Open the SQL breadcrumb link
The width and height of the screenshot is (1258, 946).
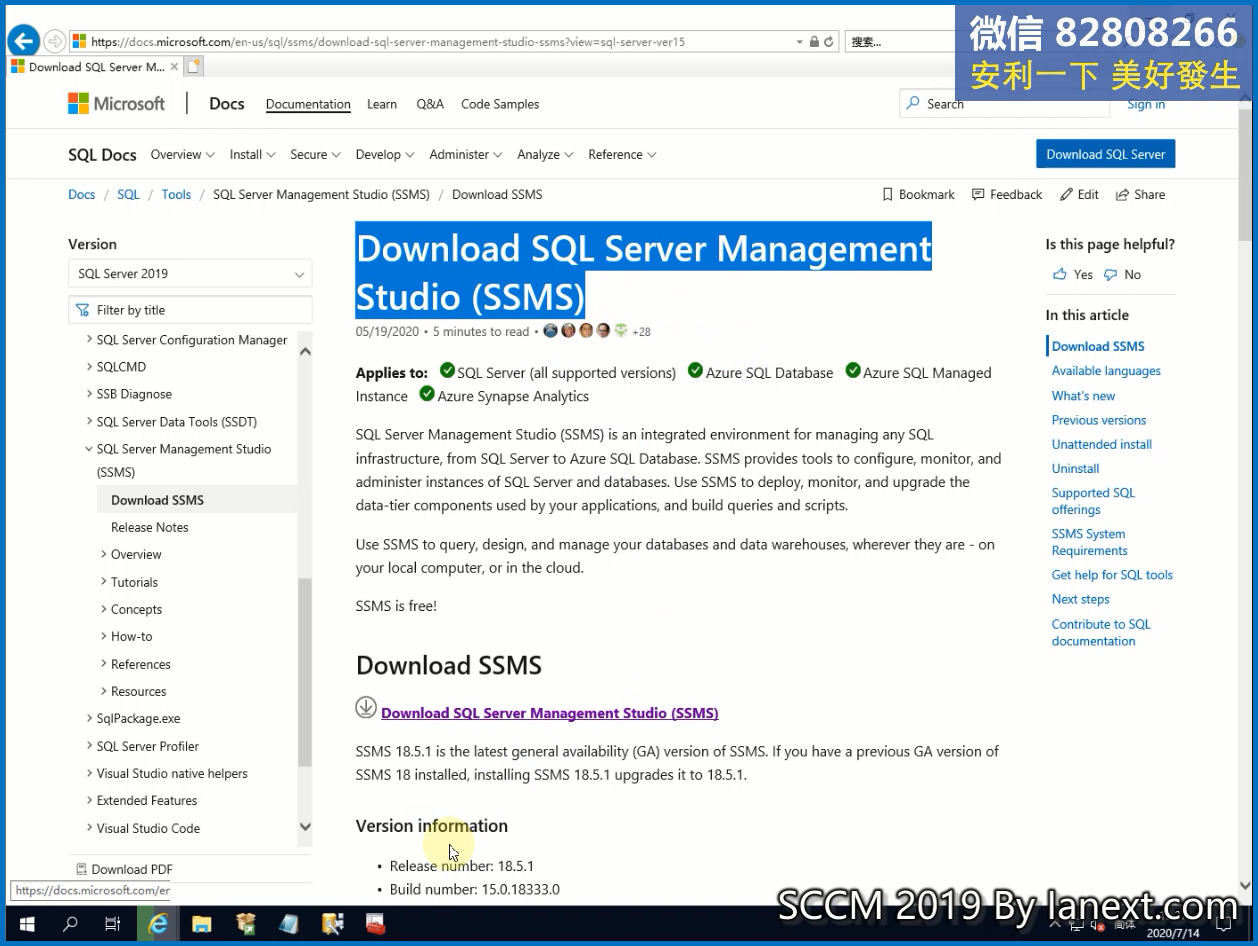point(128,194)
